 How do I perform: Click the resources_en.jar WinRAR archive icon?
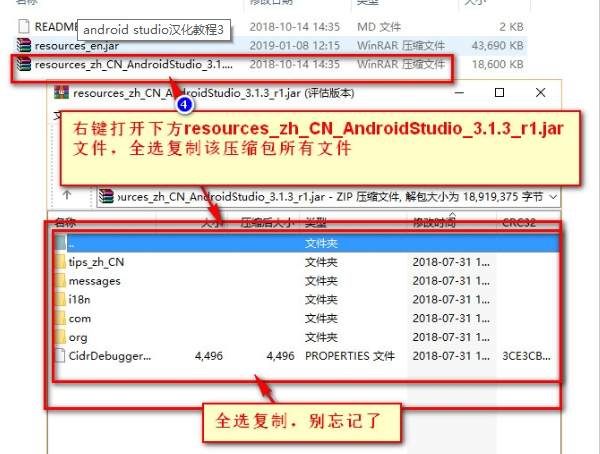(24, 46)
